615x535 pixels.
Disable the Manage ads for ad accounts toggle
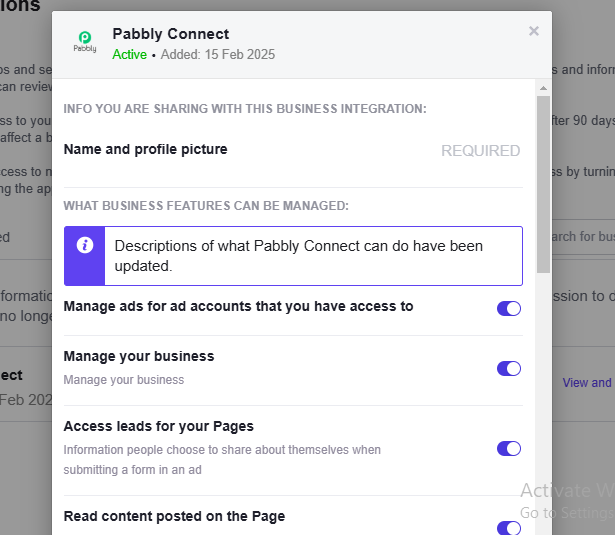tap(509, 308)
